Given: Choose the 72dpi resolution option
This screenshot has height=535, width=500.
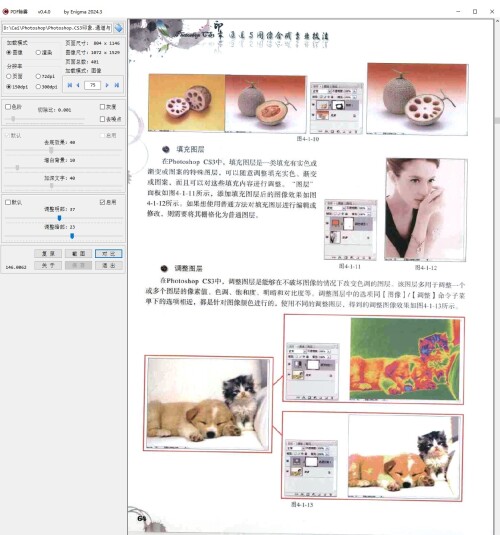Looking at the screenshot, I should [38, 76].
